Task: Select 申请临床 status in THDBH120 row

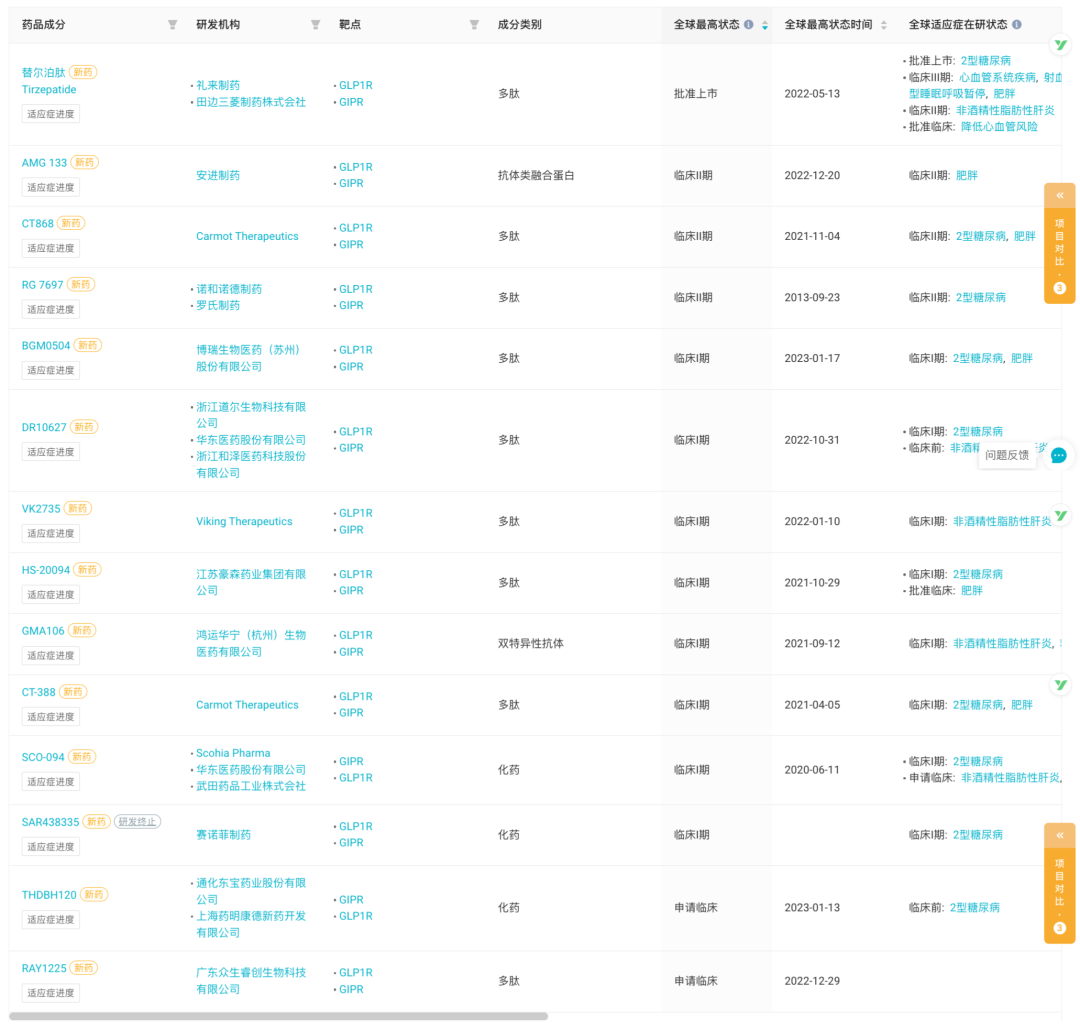Action: click(x=695, y=908)
